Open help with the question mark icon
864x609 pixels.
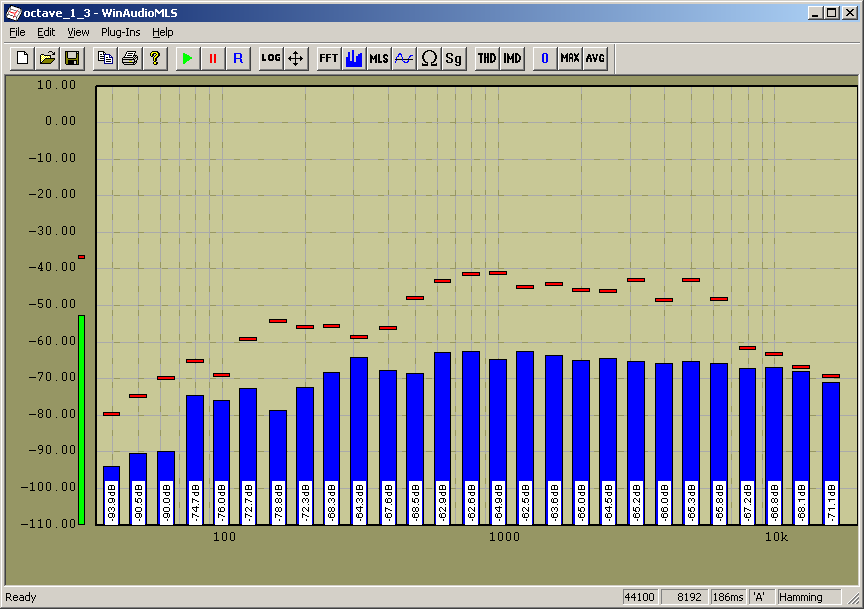(154, 58)
